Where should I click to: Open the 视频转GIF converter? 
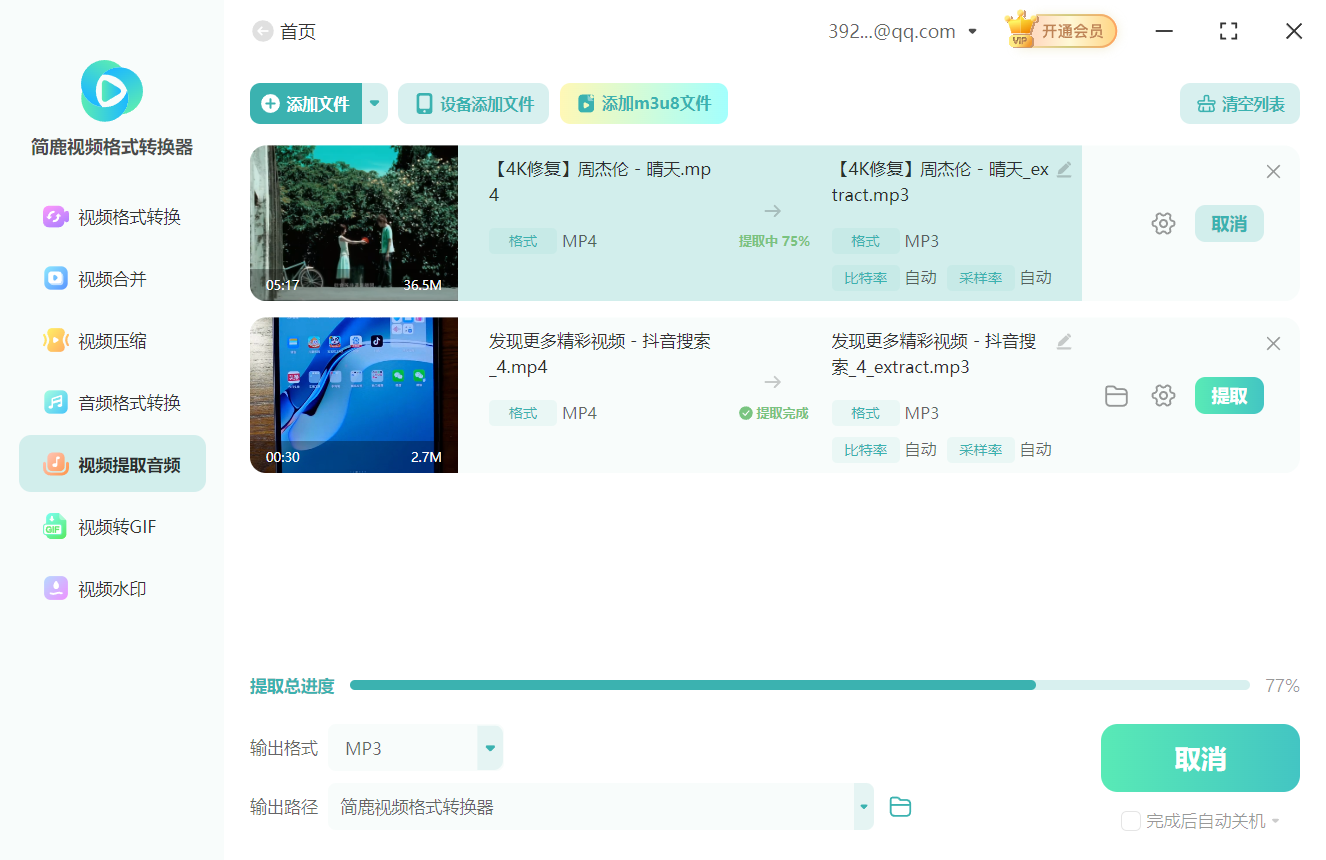pyautogui.click(x=112, y=526)
